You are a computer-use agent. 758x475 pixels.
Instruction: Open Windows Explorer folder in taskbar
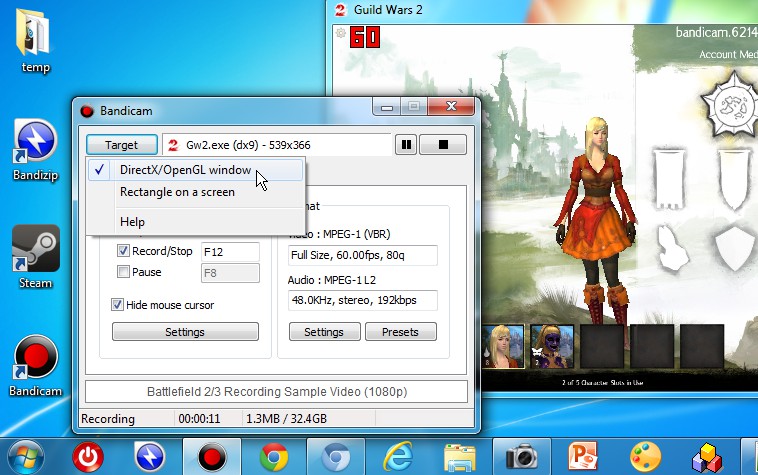(460, 458)
